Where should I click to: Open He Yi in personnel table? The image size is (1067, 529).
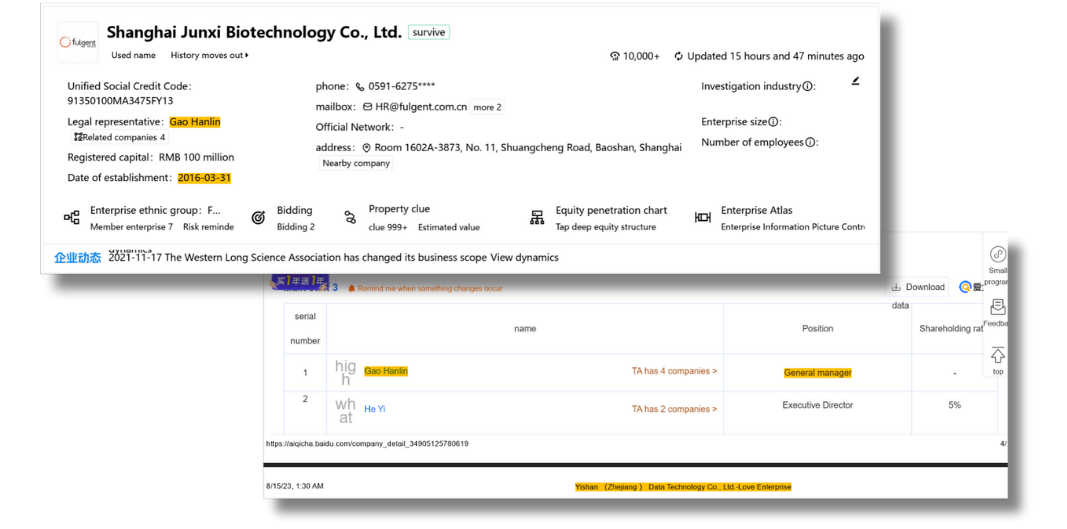pyautogui.click(x=374, y=409)
